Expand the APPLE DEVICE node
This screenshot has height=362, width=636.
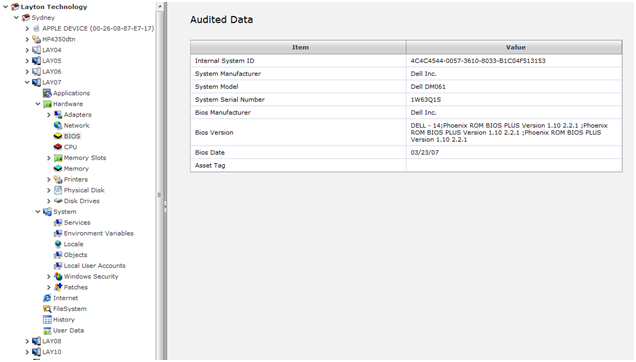[27, 28]
